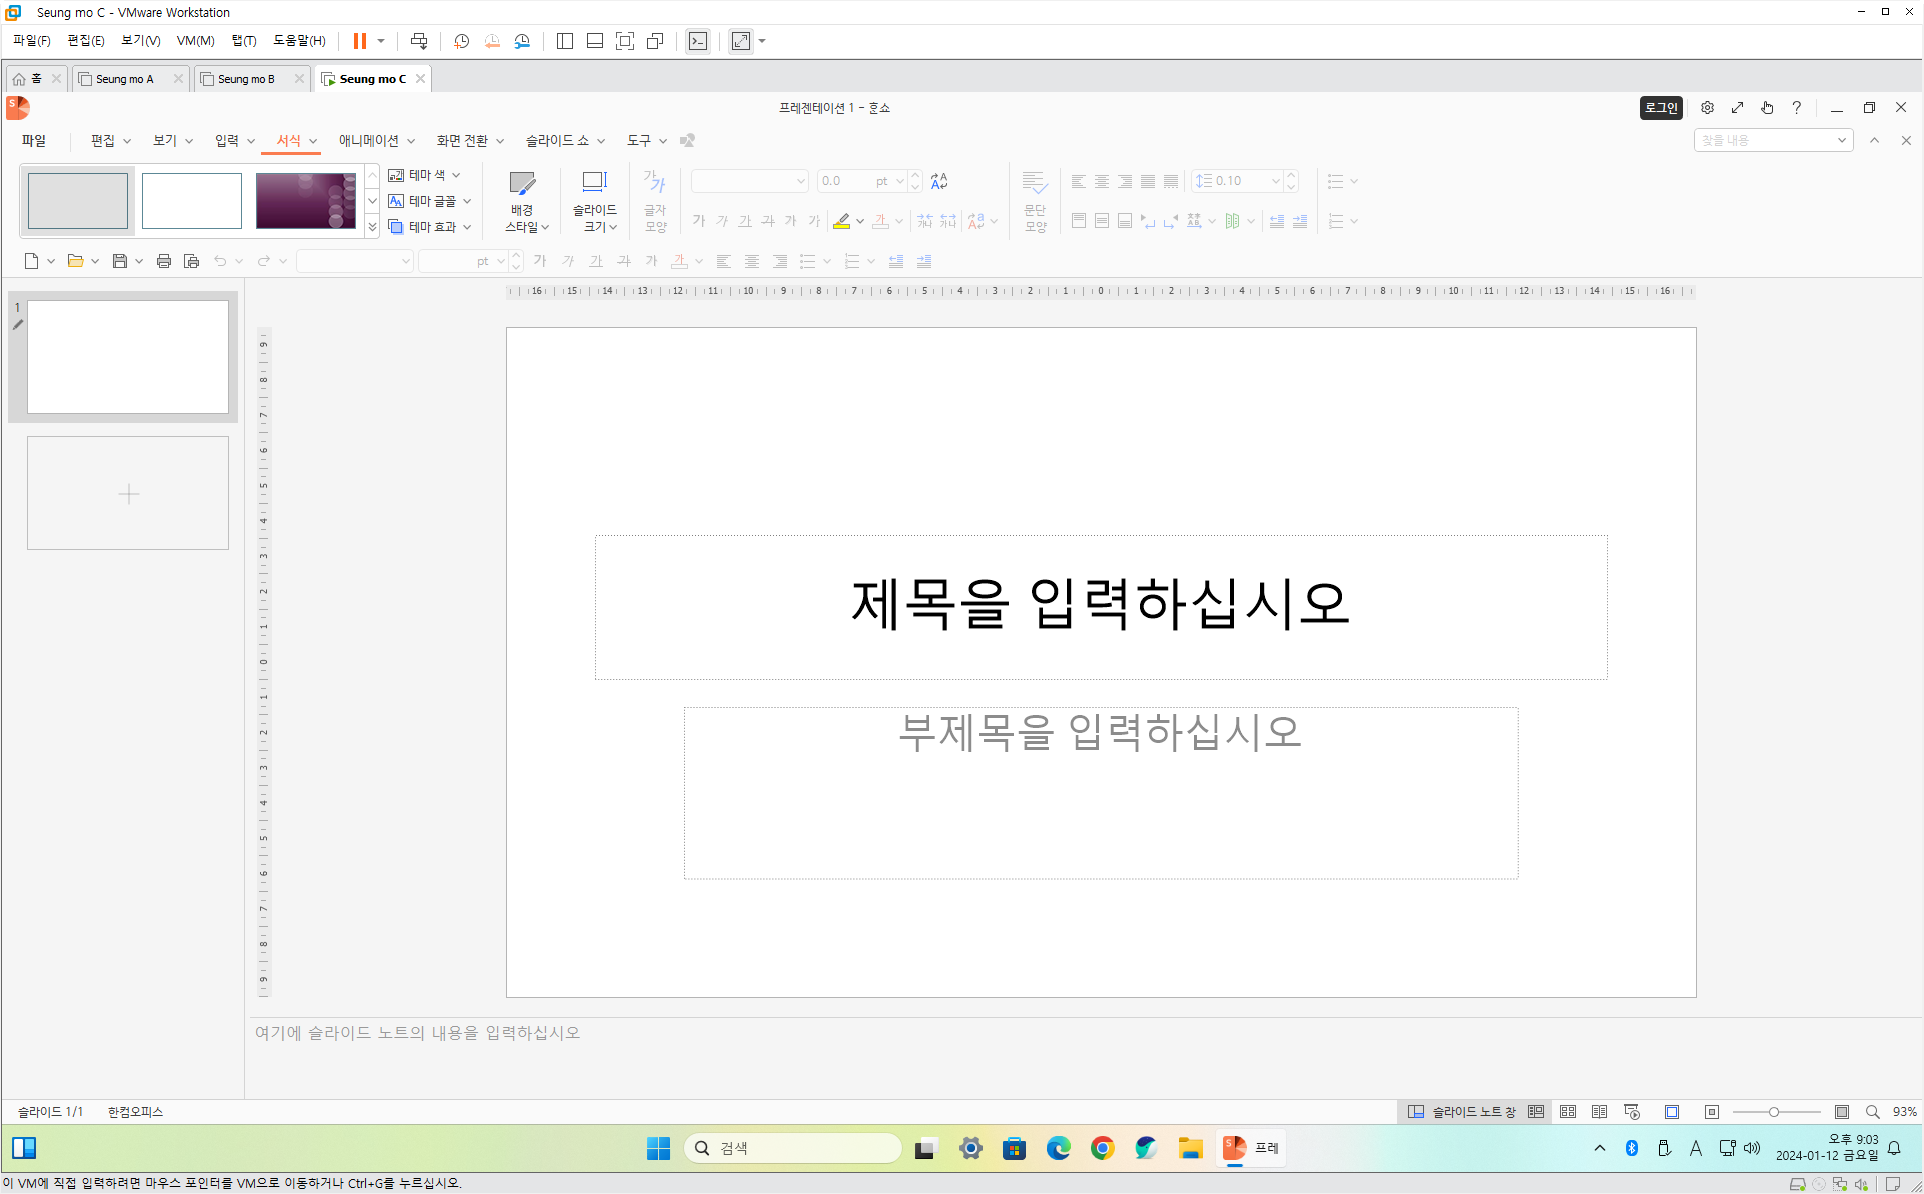Image resolution: width=1924 pixels, height=1194 pixels.
Task: Click the save icon in quick toolbar
Action: [119, 261]
